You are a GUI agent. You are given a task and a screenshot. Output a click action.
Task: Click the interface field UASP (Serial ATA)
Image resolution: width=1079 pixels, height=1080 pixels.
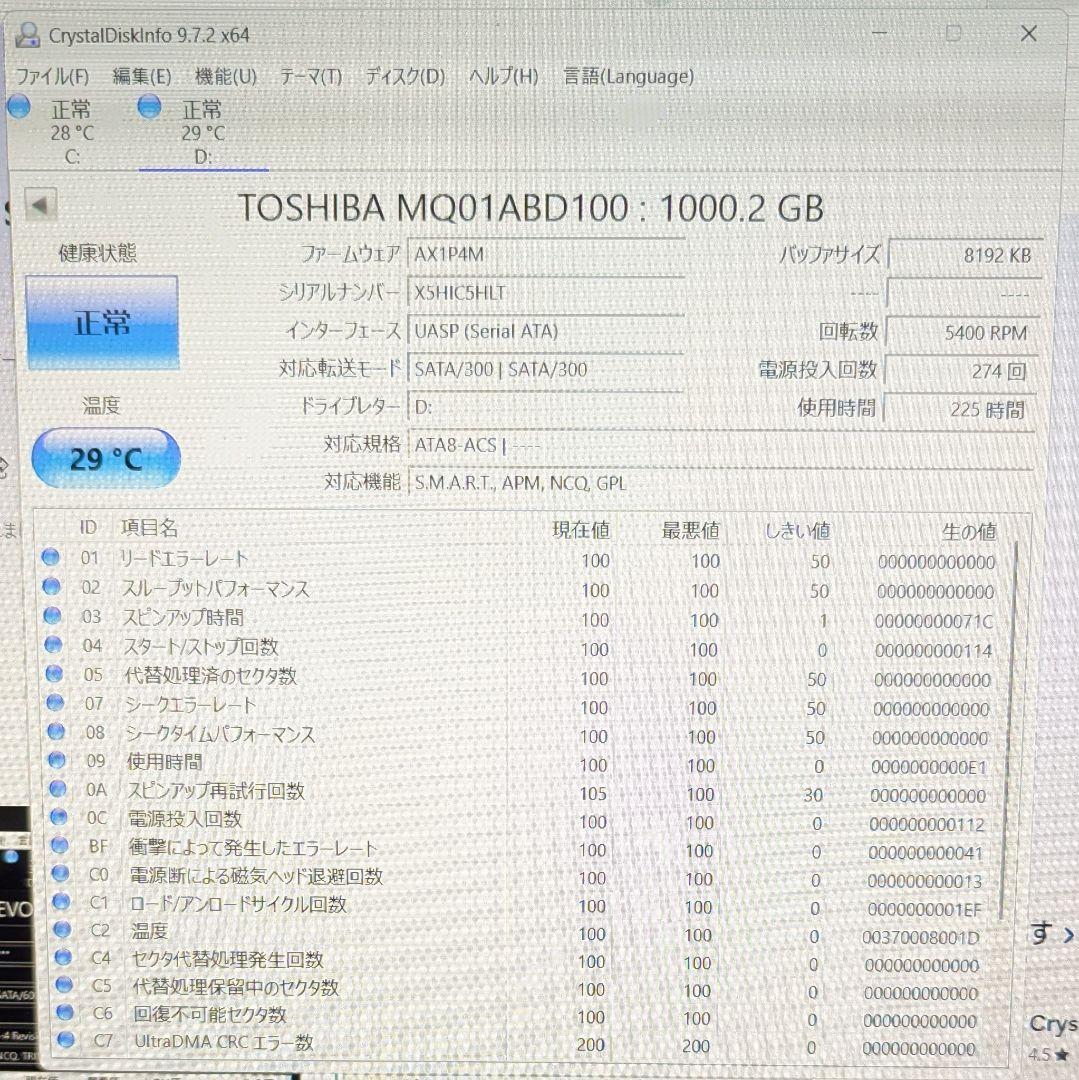coord(546,331)
